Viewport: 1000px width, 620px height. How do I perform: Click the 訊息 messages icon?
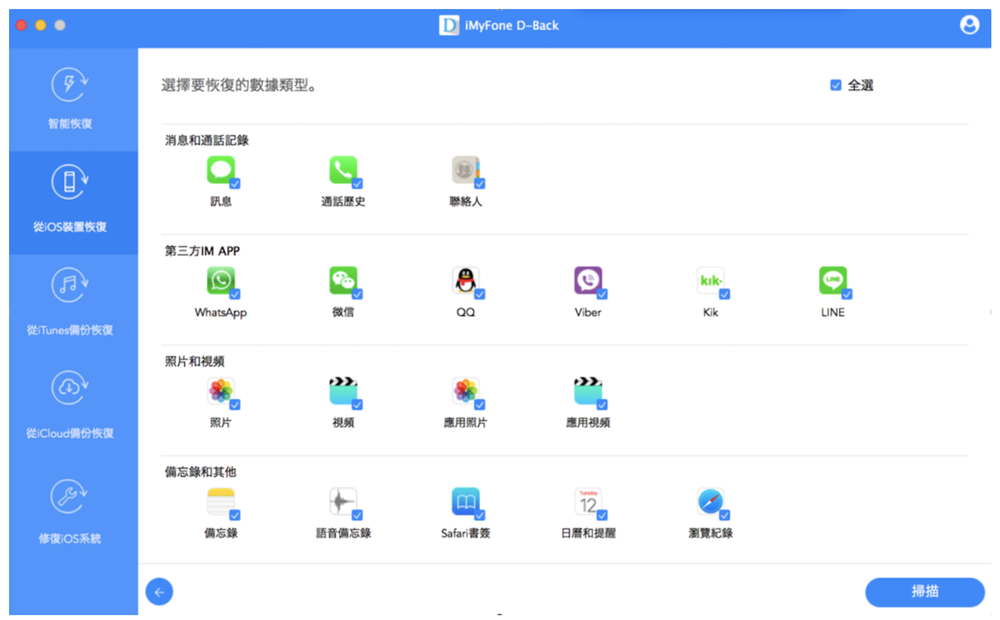pyautogui.click(x=221, y=170)
